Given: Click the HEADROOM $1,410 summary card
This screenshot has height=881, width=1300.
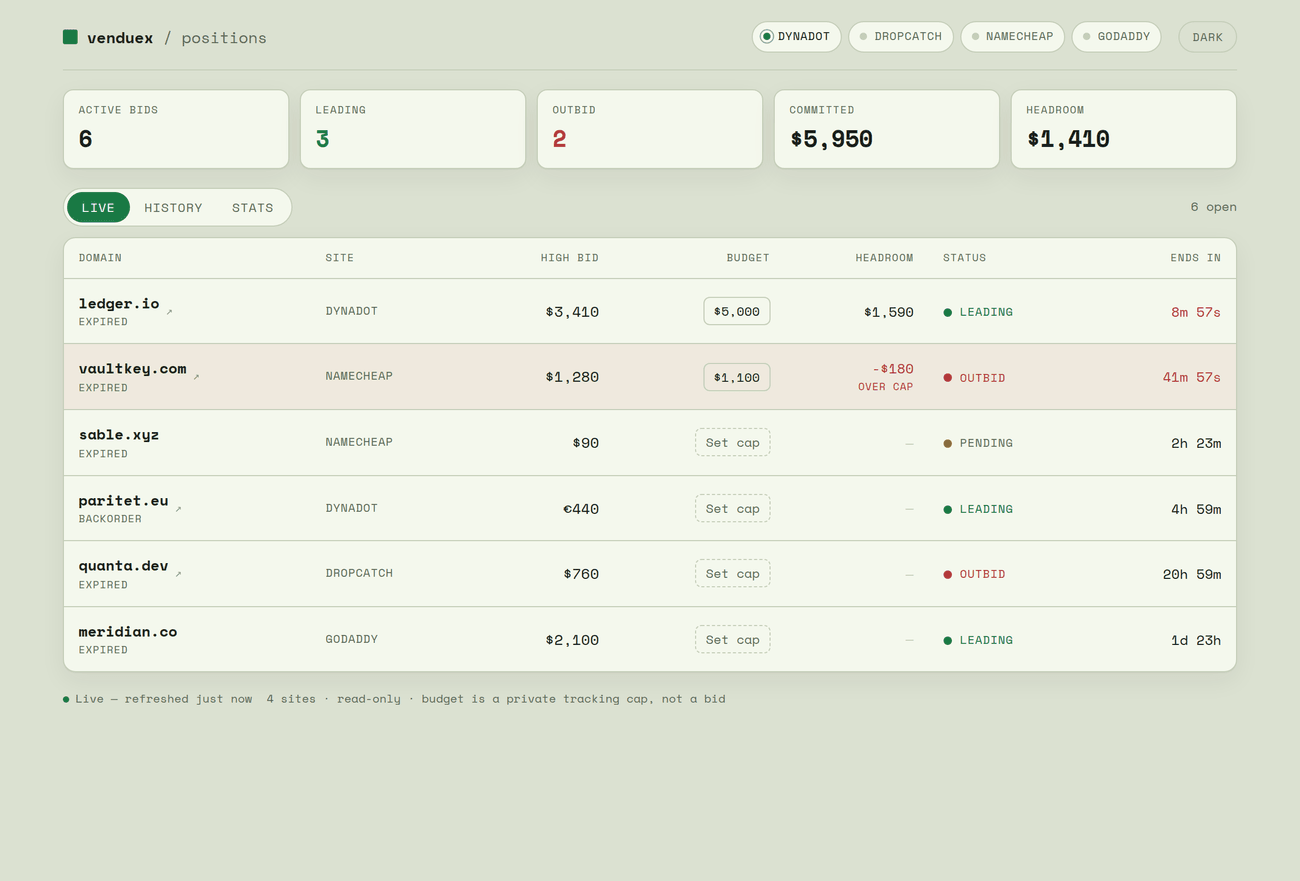Looking at the screenshot, I should click(x=1124, y=129).
